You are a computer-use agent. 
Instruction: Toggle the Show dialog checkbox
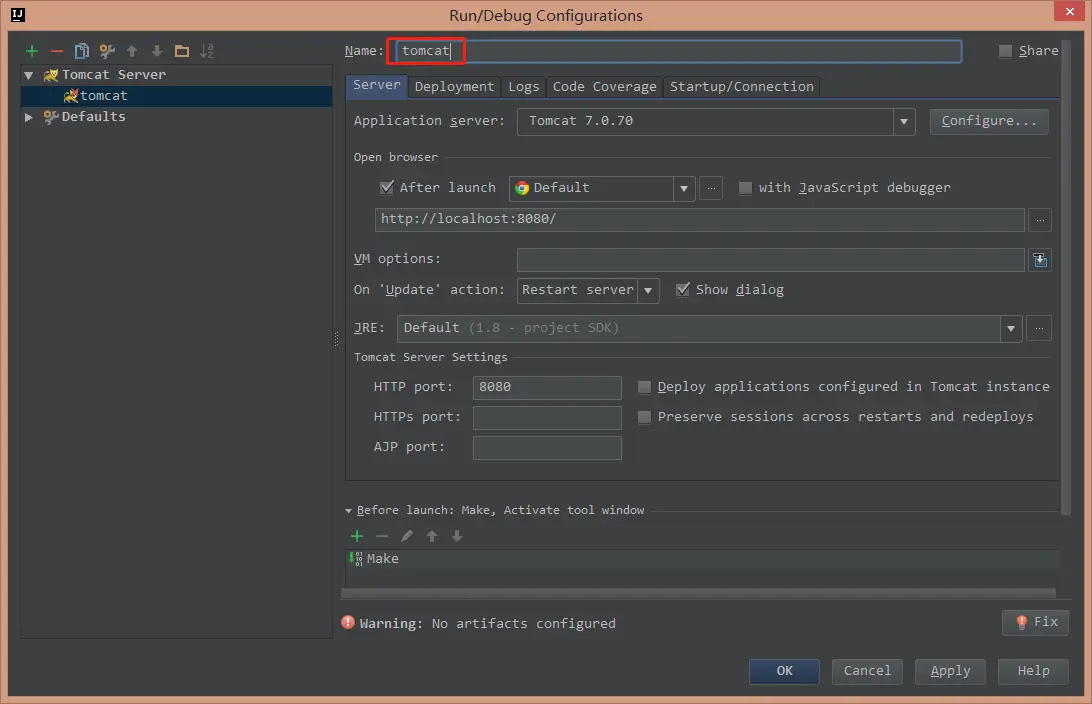pyautogui.click(x=682, y=289)
